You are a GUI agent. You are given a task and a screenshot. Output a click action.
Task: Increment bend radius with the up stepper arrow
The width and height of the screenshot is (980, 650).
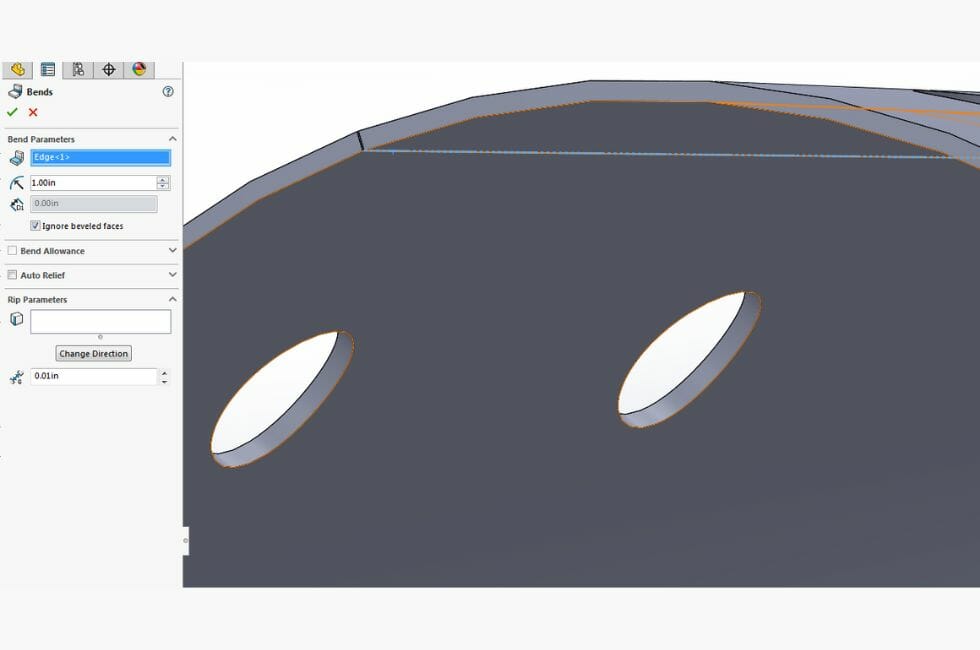point(162,178)
